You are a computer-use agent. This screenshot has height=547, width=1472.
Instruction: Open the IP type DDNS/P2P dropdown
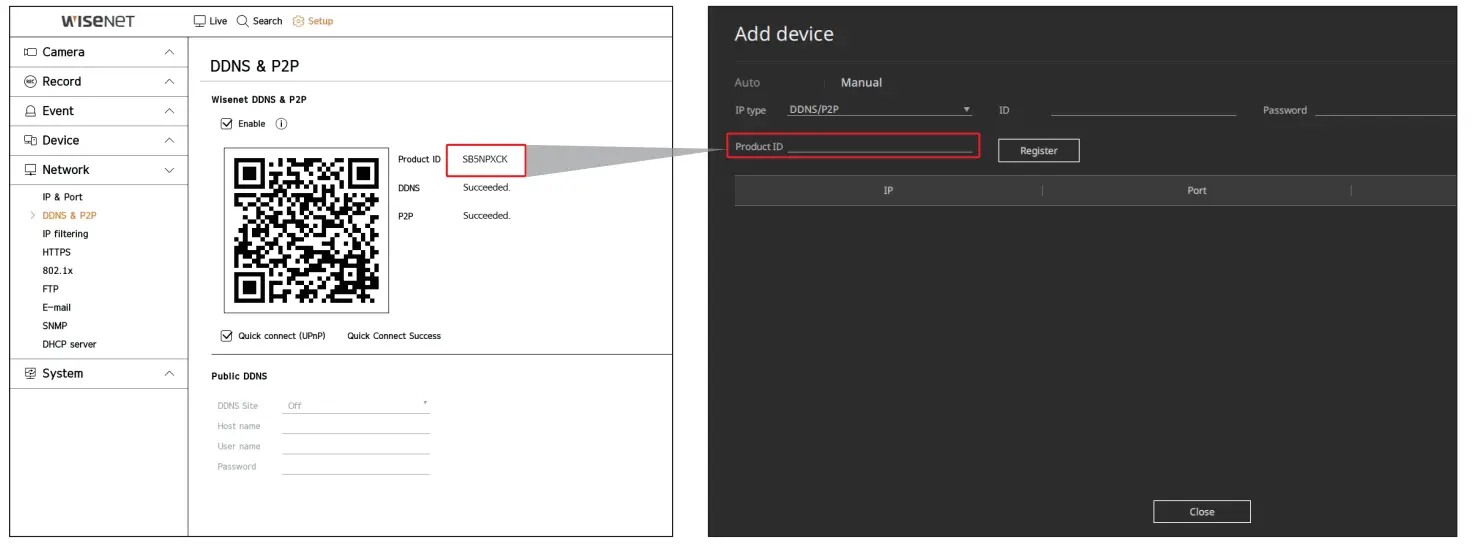click(x=880, y=110)
